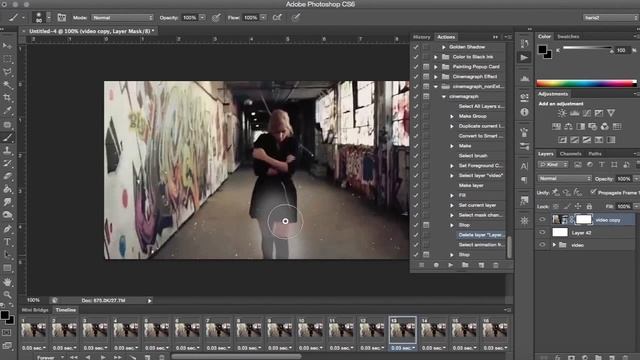Select the Zoom tool
This screenshot has width=640, height=360.
(x=7, y=294)
